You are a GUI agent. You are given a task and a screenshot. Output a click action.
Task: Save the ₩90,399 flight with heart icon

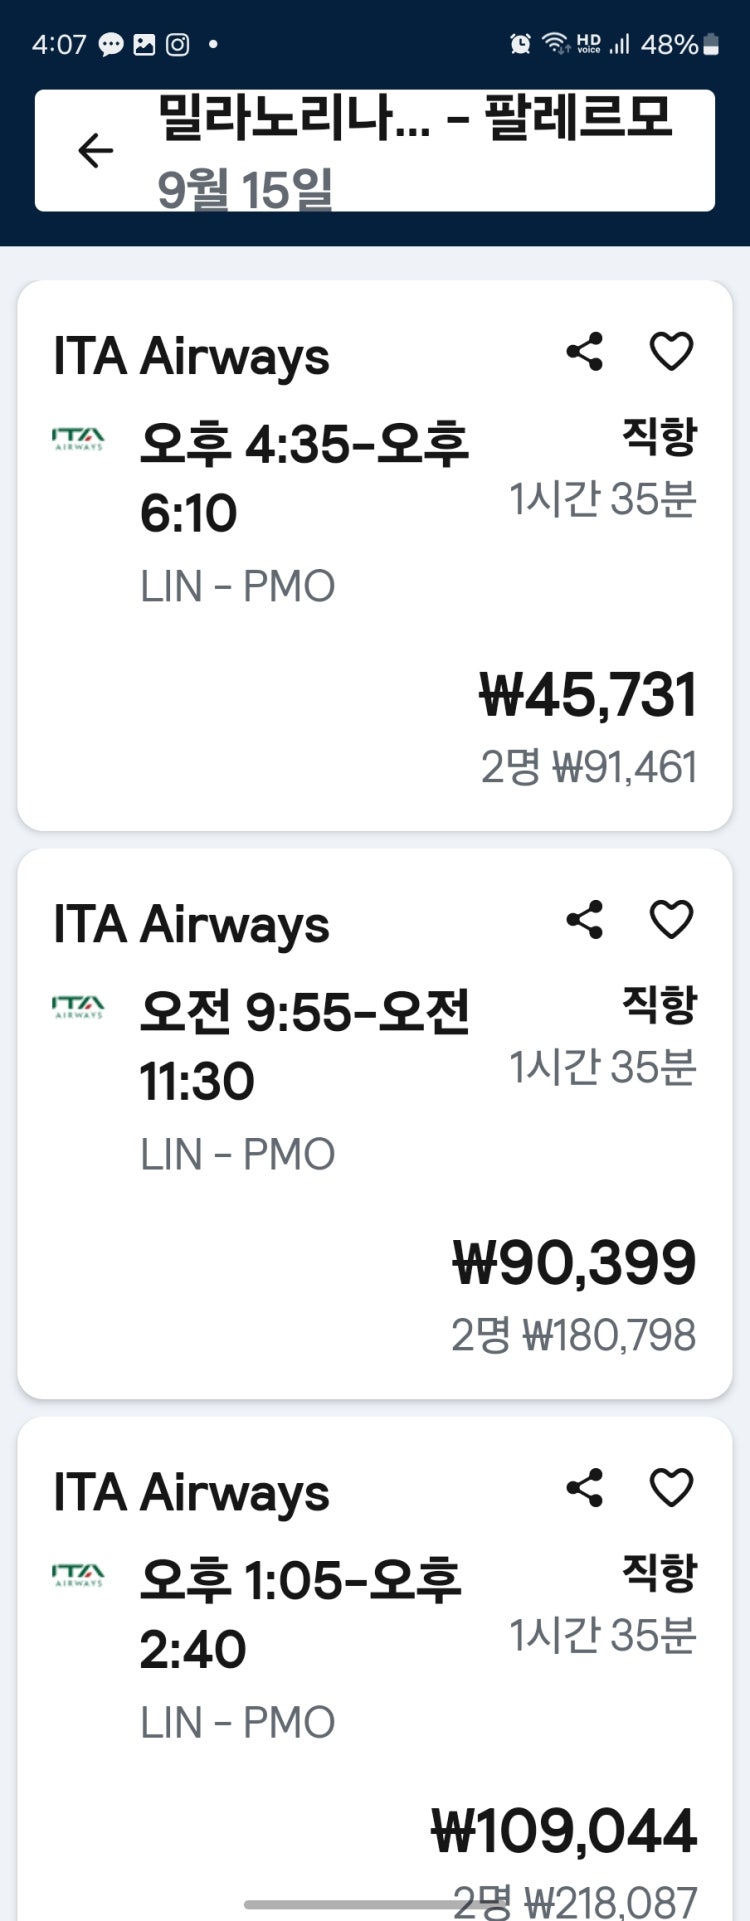click(x=671, y=920)
